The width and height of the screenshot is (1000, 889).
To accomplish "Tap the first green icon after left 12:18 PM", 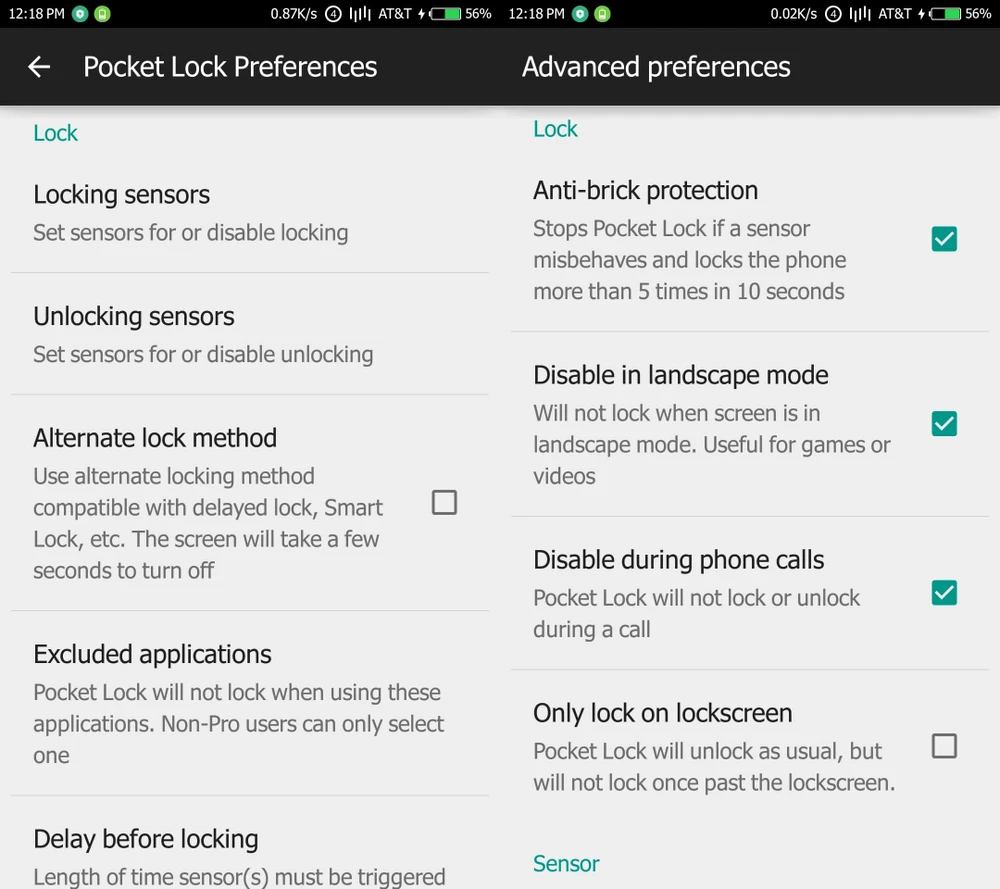I will (80, 14).
